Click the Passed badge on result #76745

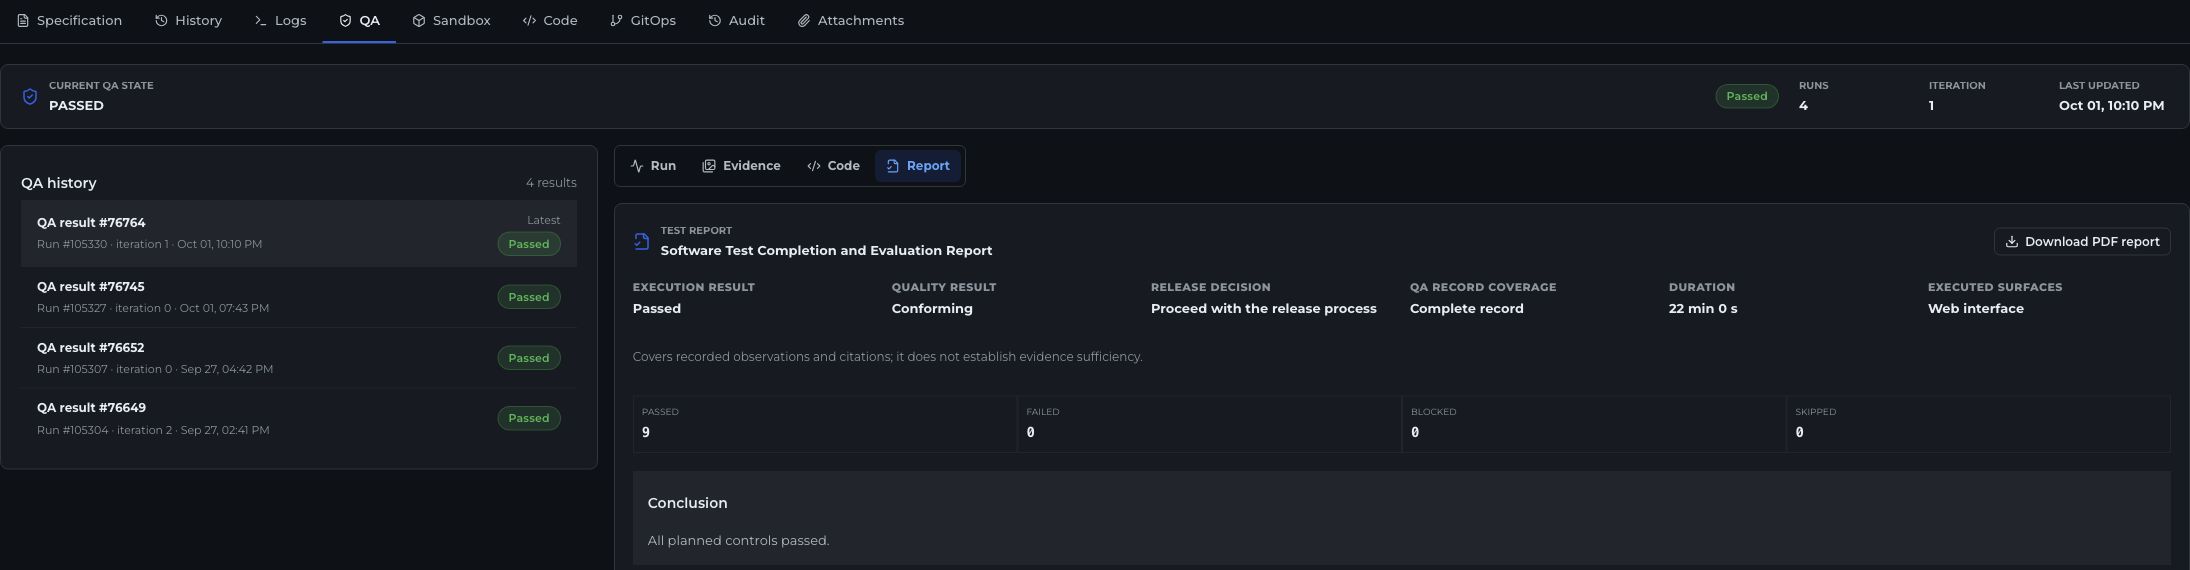pyautogui.click(x=529, y=297)
